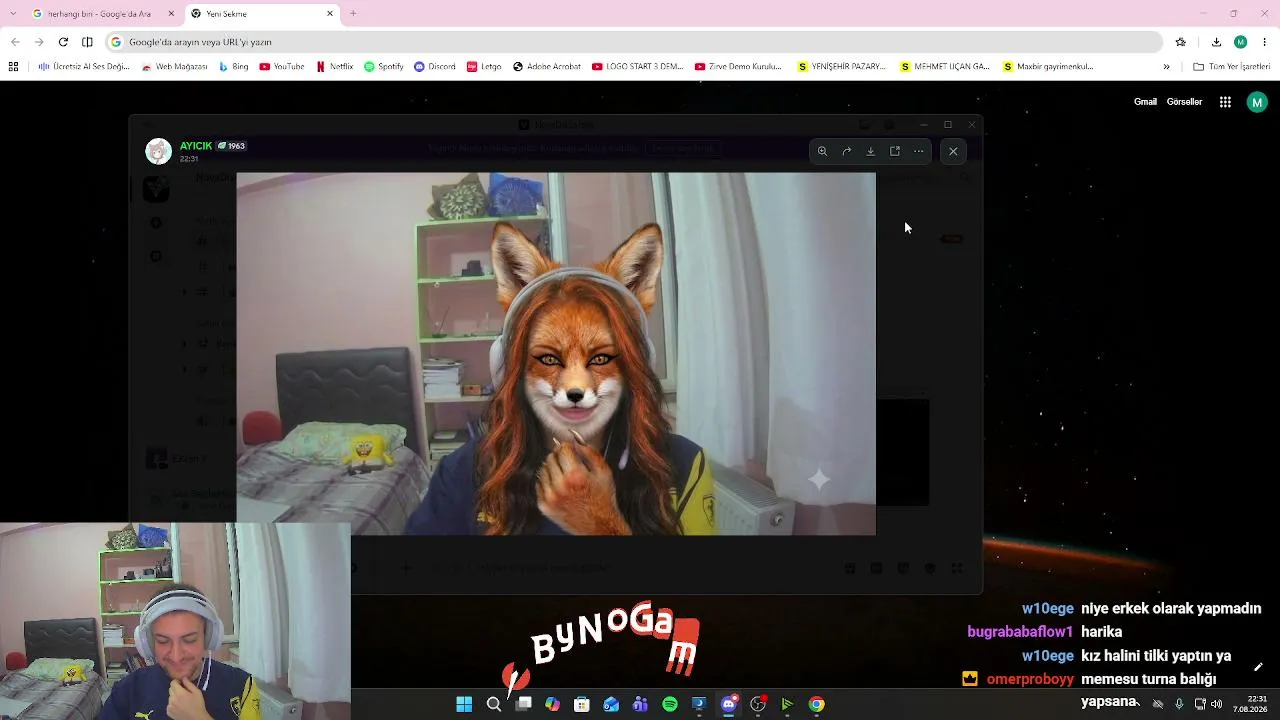Click the microphone icon in system tray
Image resolution: width=1280 pixels, height=720 pixels.
click(x=1179, y=704)
